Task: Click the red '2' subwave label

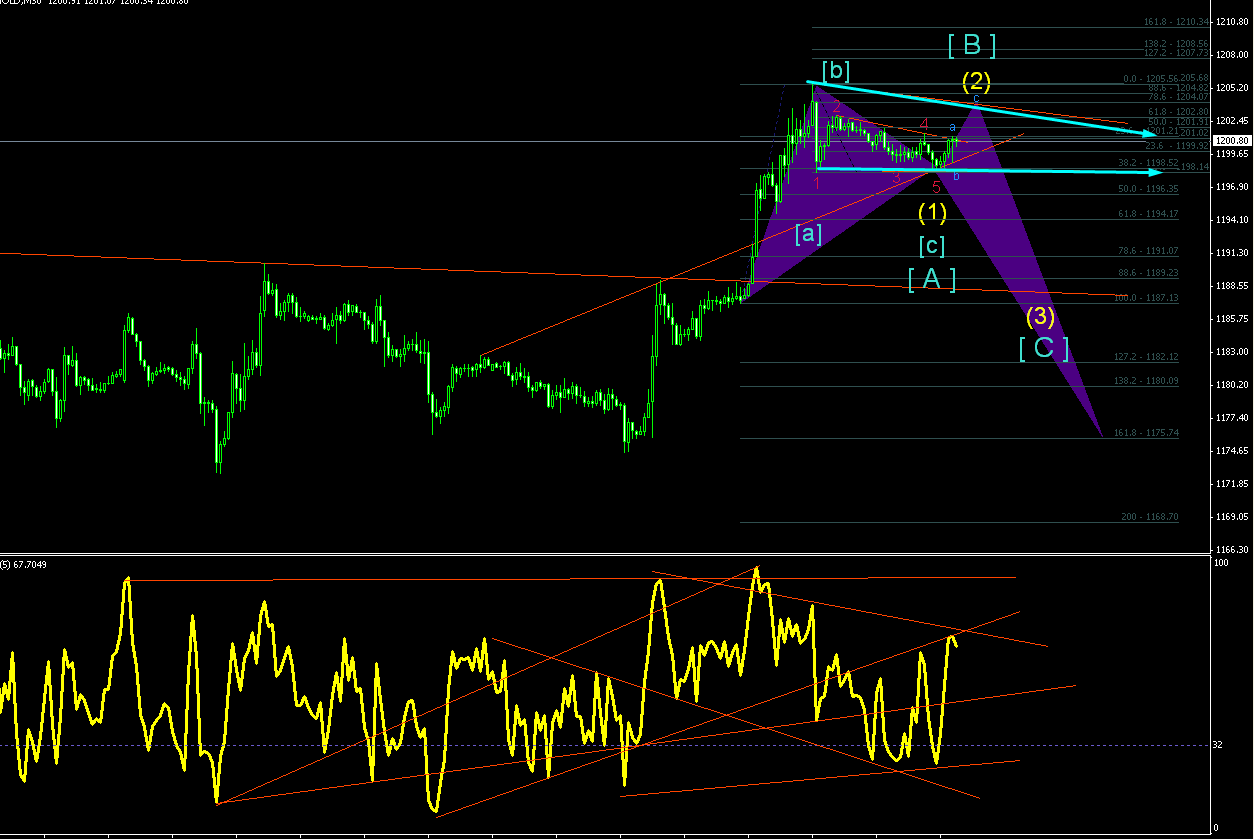Action: click(837, 108)
